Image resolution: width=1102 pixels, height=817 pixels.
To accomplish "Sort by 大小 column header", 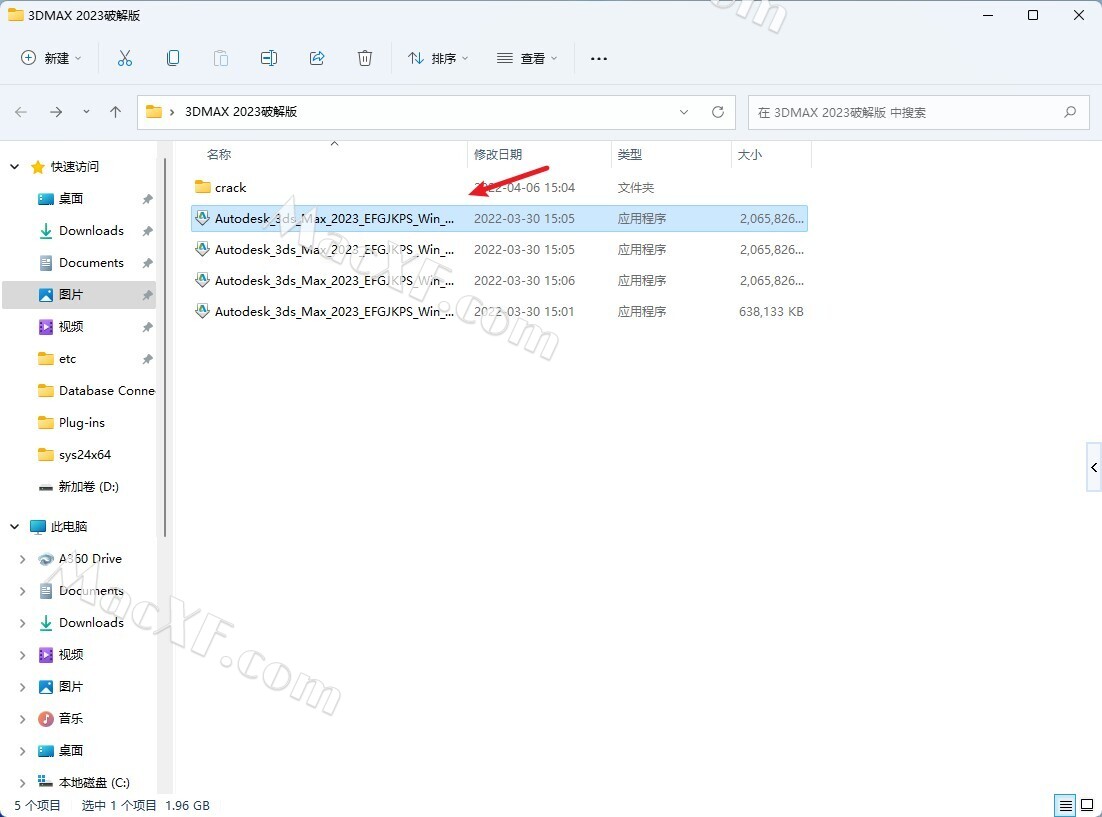I will click(749, 154).
